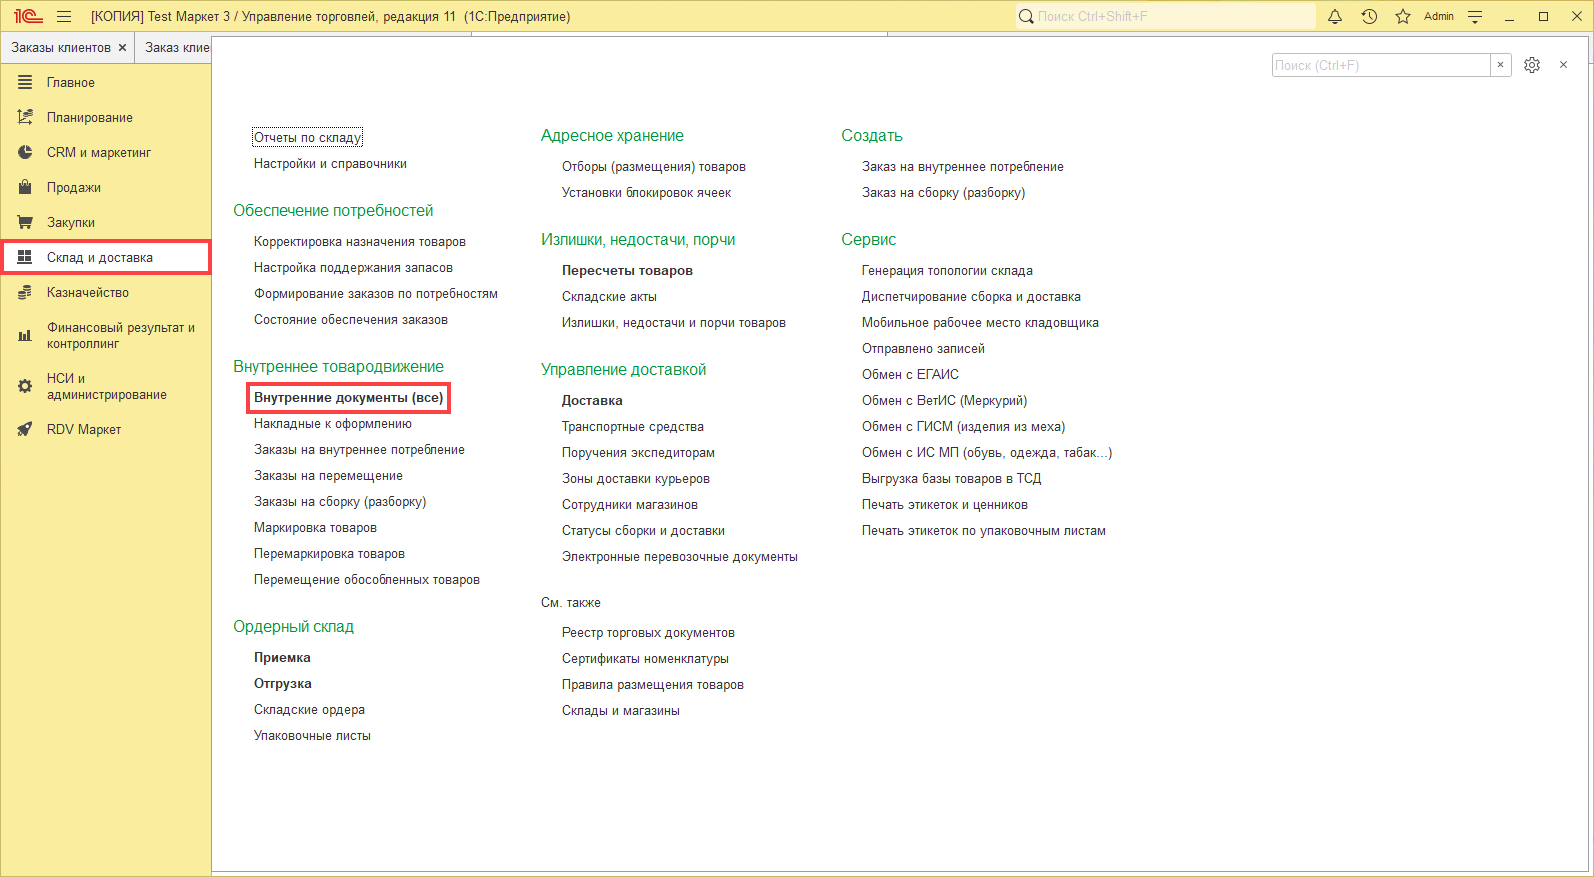Open the history clock icon

point(1369,16)
